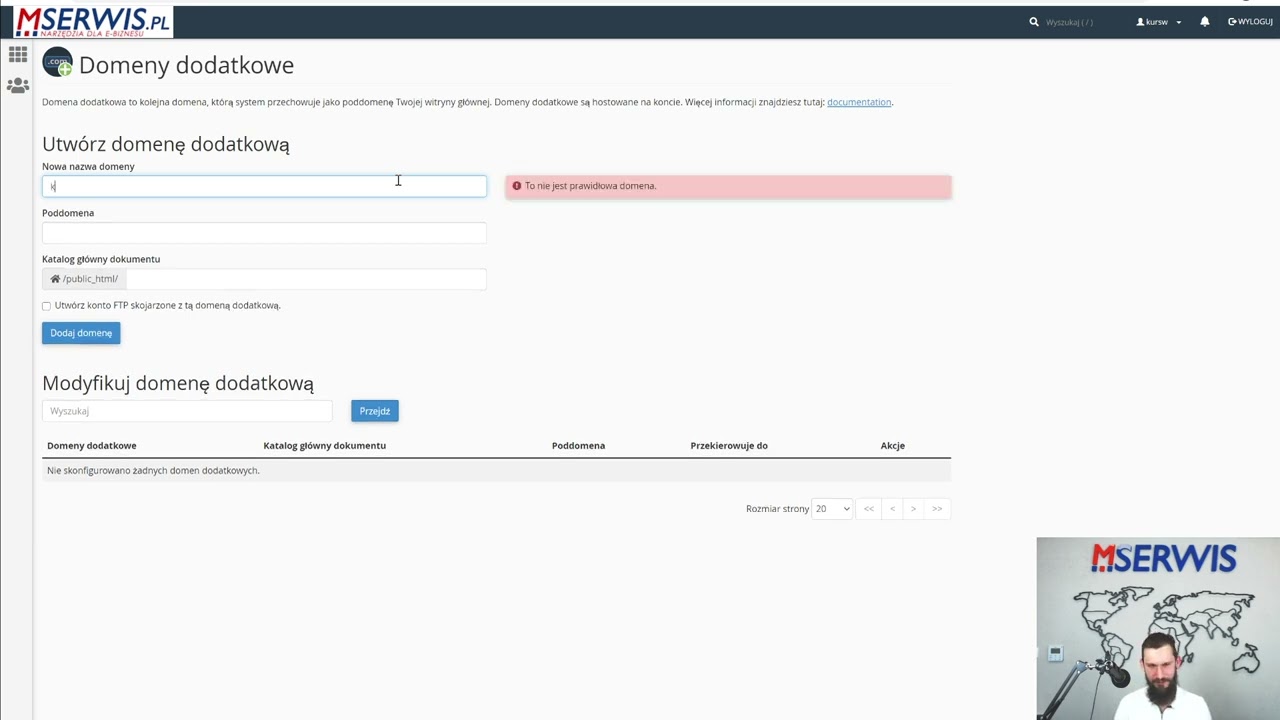Click the error icon in red alert

pos(517,186)
